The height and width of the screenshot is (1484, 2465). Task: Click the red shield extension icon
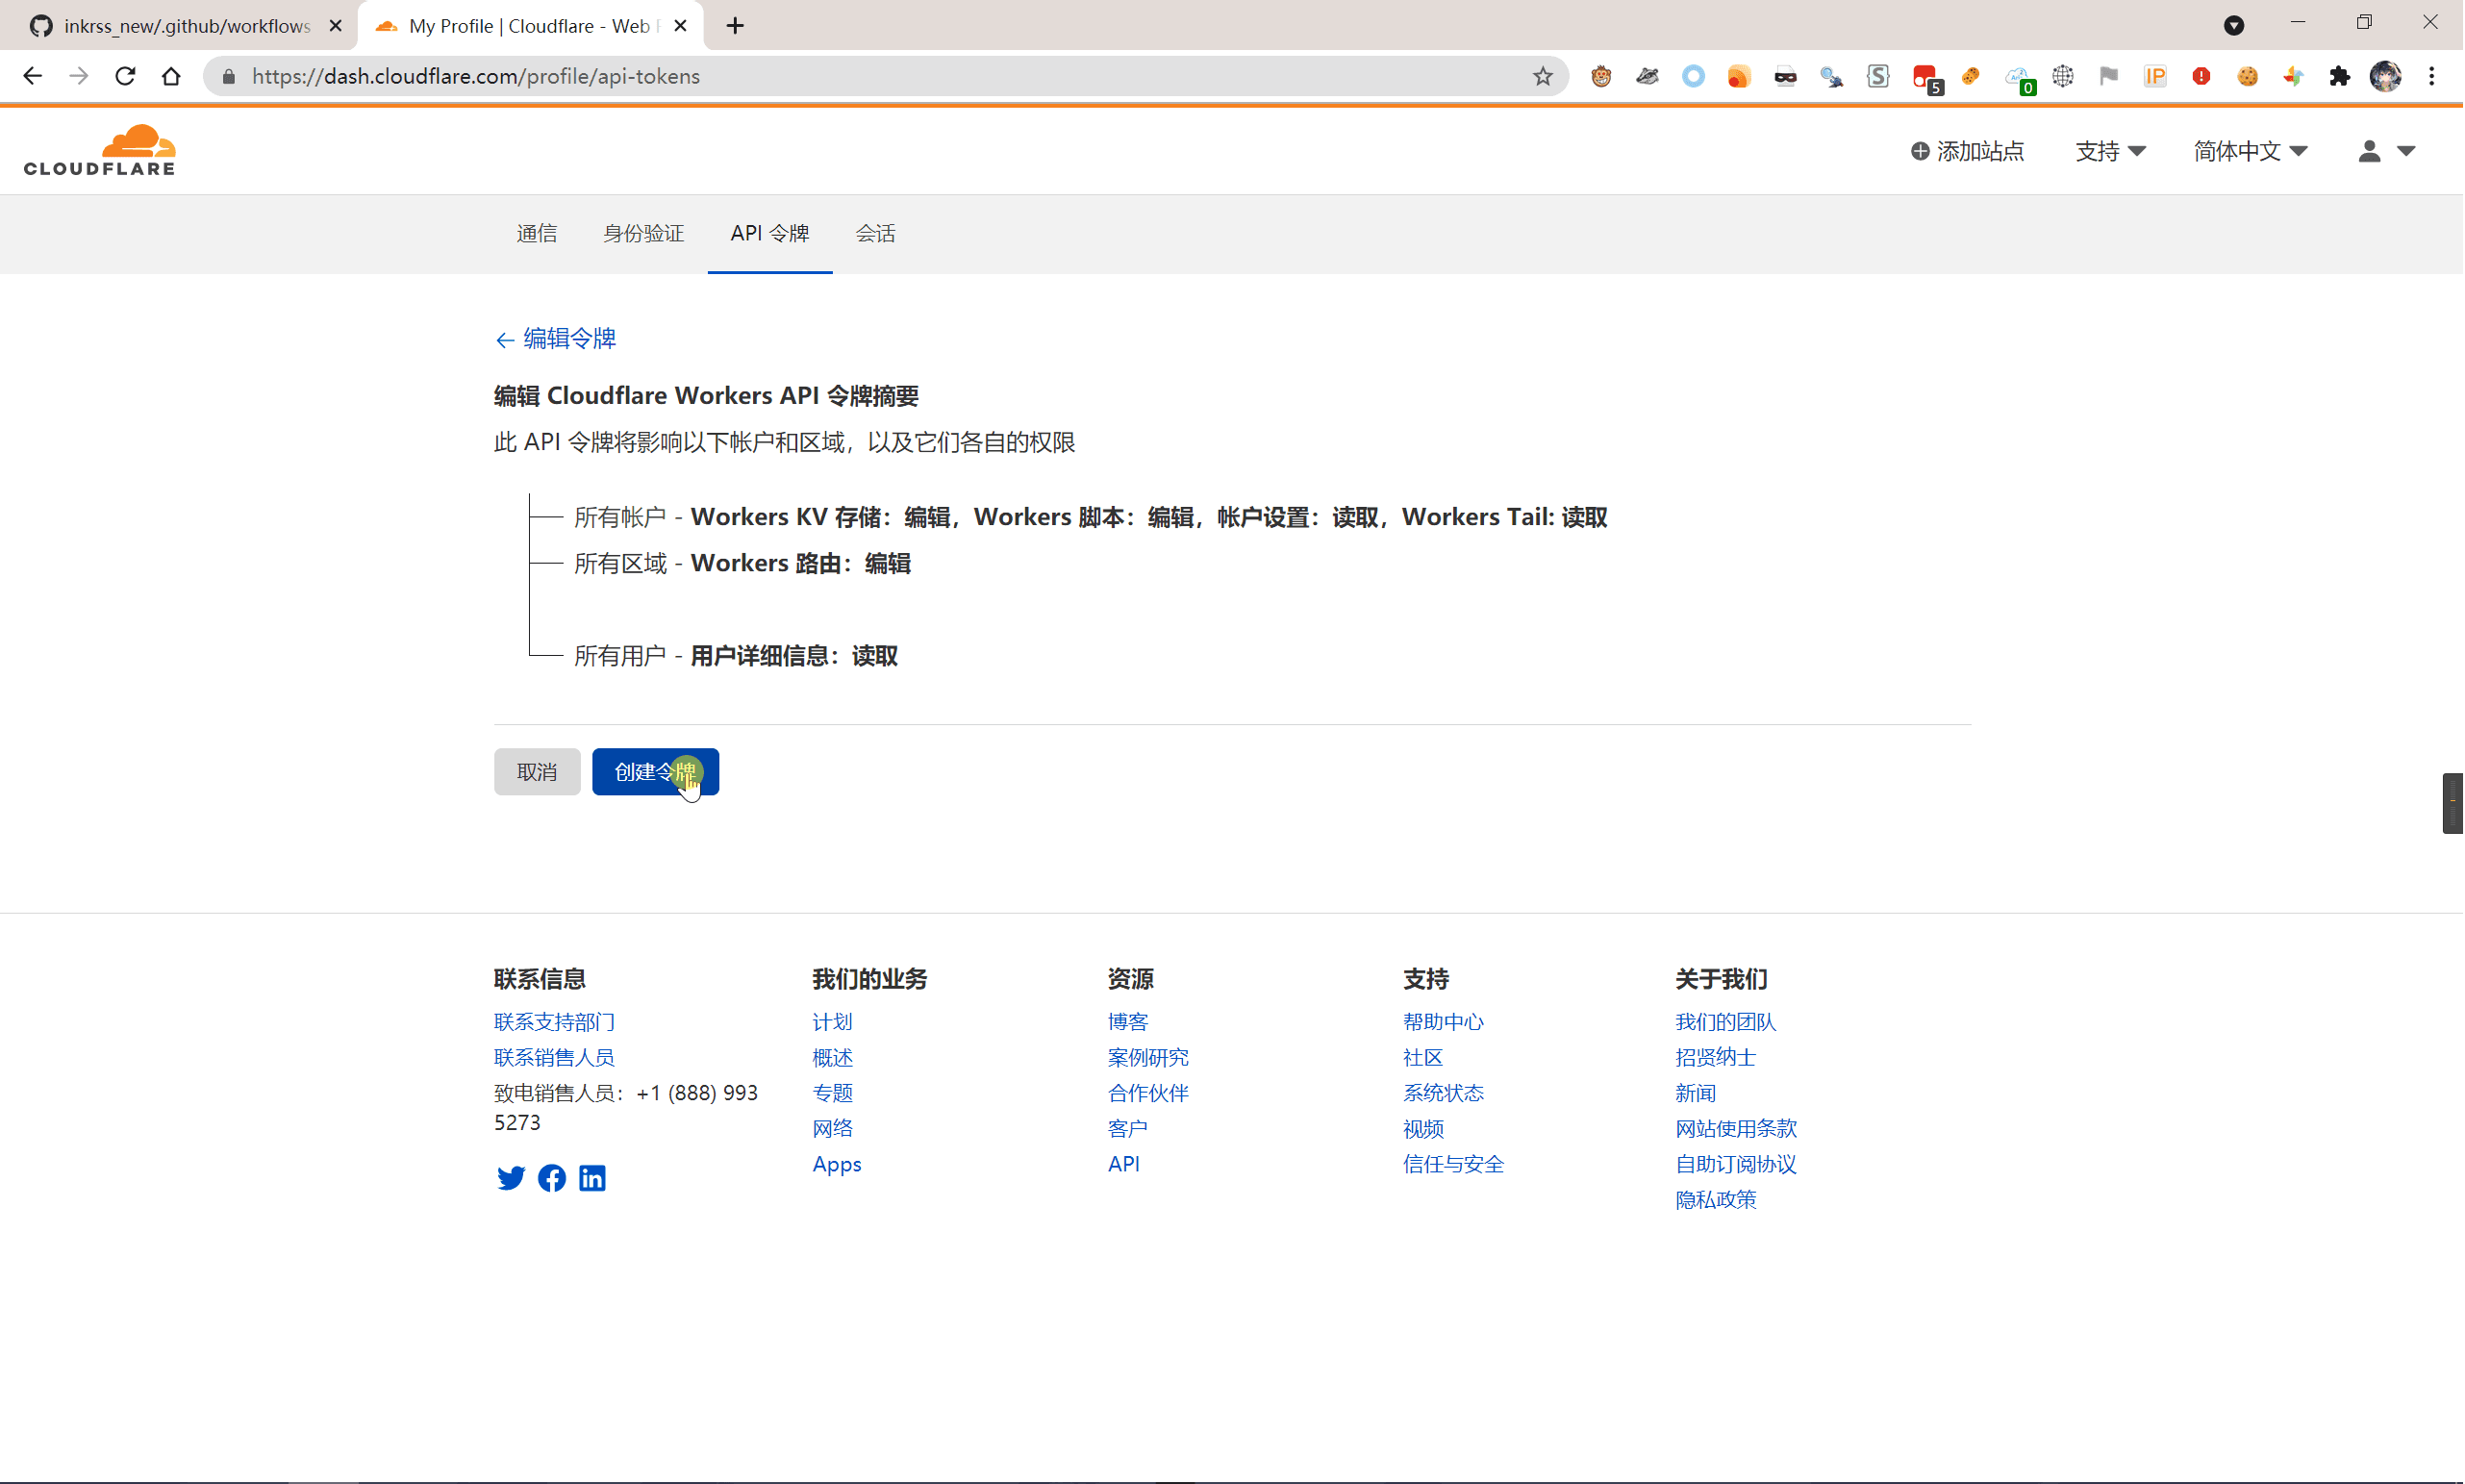pyautogui.click(x=2201, y=76)
